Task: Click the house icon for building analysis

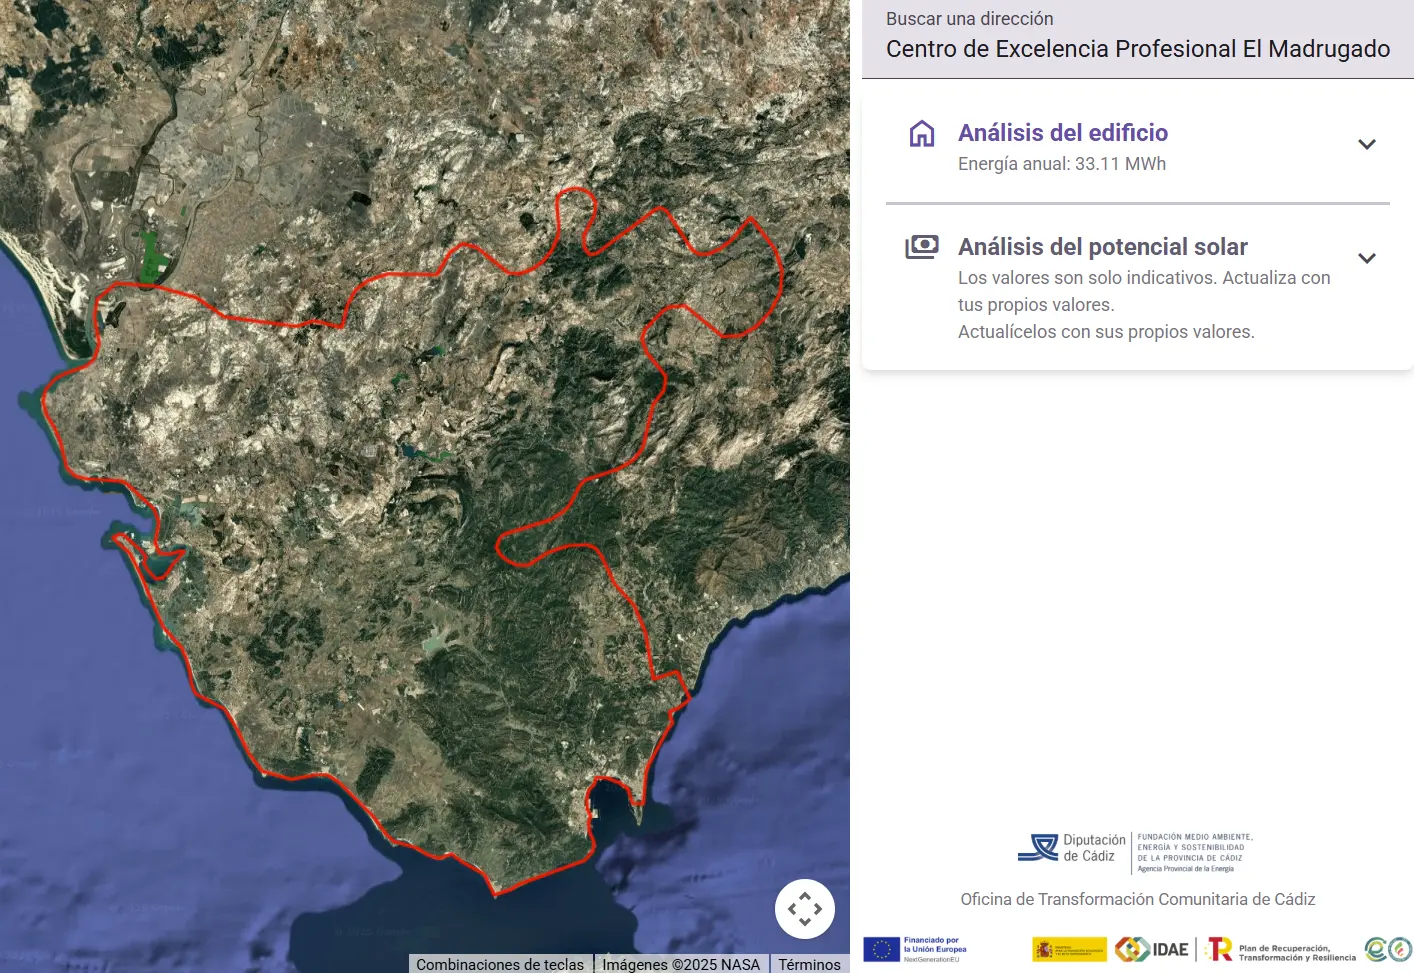Action: point(921,134)
